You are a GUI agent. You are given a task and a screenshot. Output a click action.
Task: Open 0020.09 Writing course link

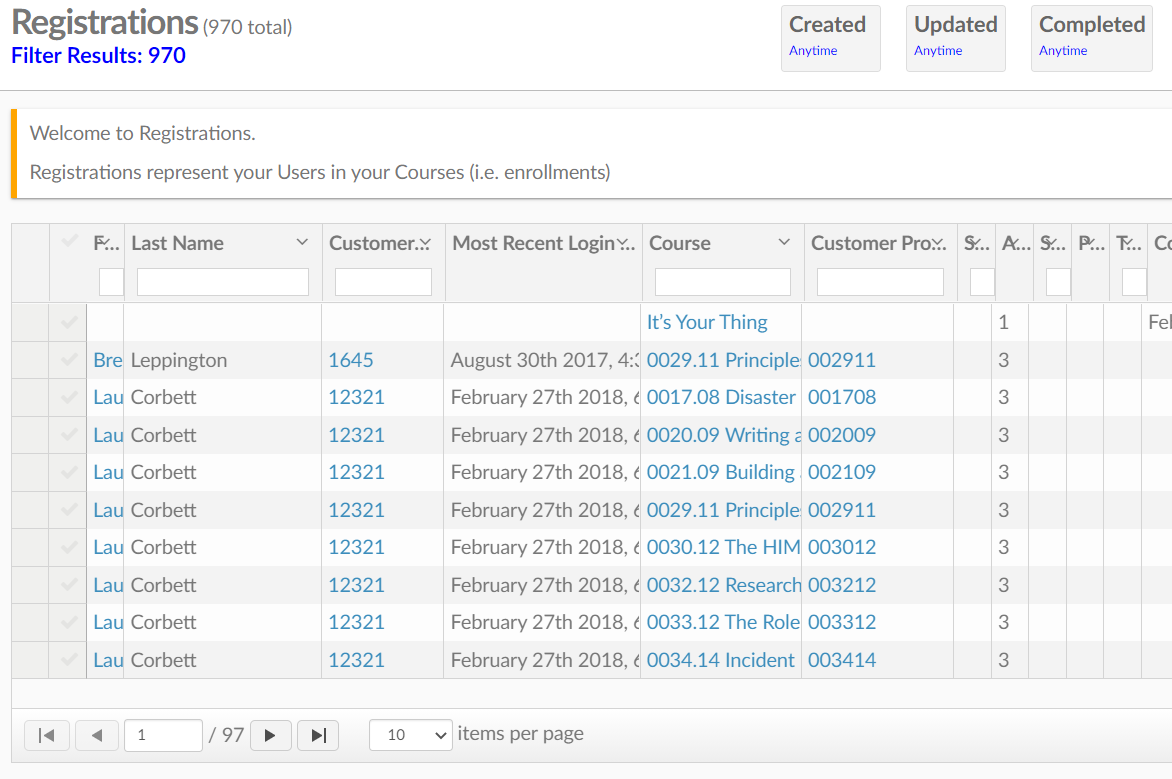[x=723, y=434]
